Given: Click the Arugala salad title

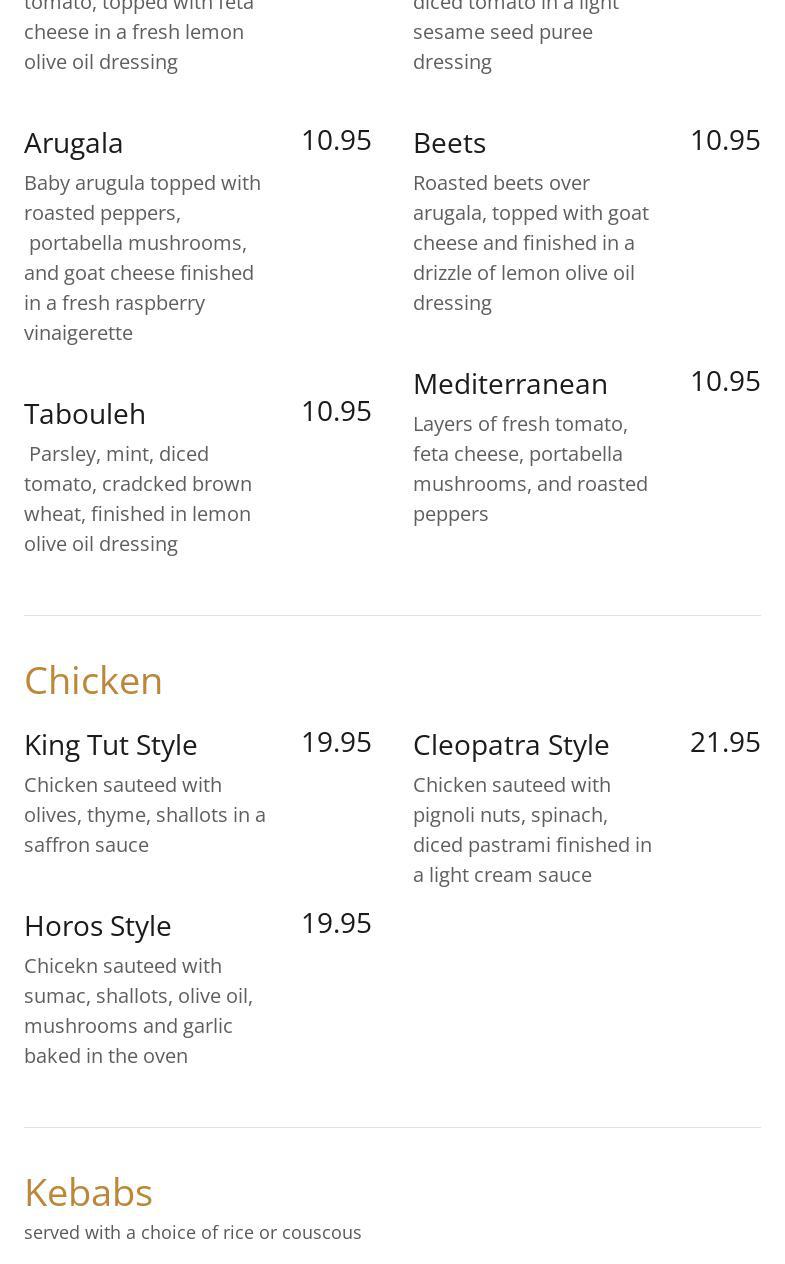Looking at the screenshot, I should [x=74, y=143].
